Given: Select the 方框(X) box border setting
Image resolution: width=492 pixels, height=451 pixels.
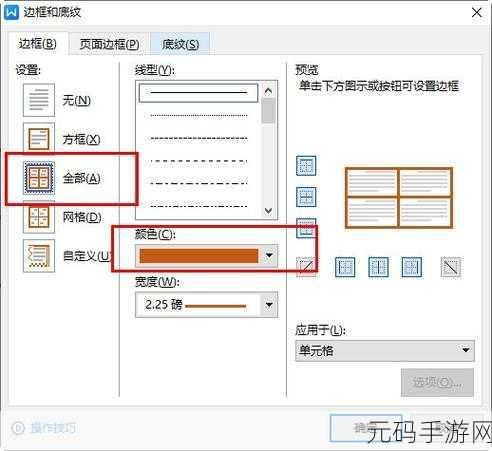Looking at the screenshot, I should coord(39,139).
